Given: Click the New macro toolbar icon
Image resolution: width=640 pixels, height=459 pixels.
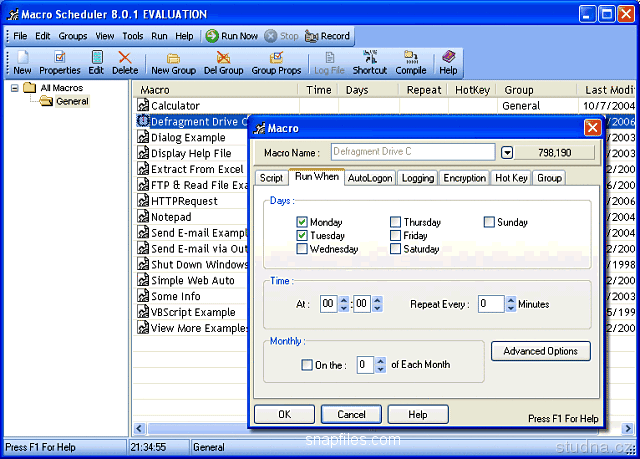Looking at the screenshot, I should click(x=22, y=63).
